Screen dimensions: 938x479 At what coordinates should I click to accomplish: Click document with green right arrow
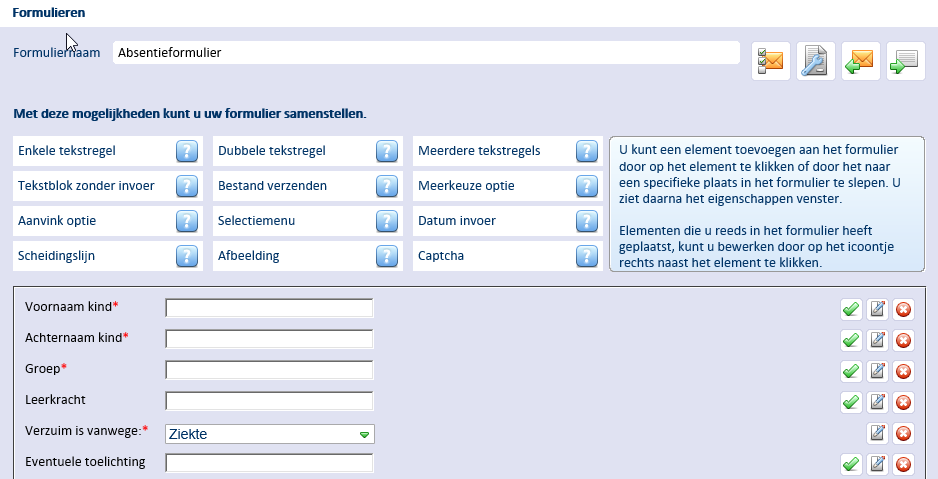pos(906,61)
